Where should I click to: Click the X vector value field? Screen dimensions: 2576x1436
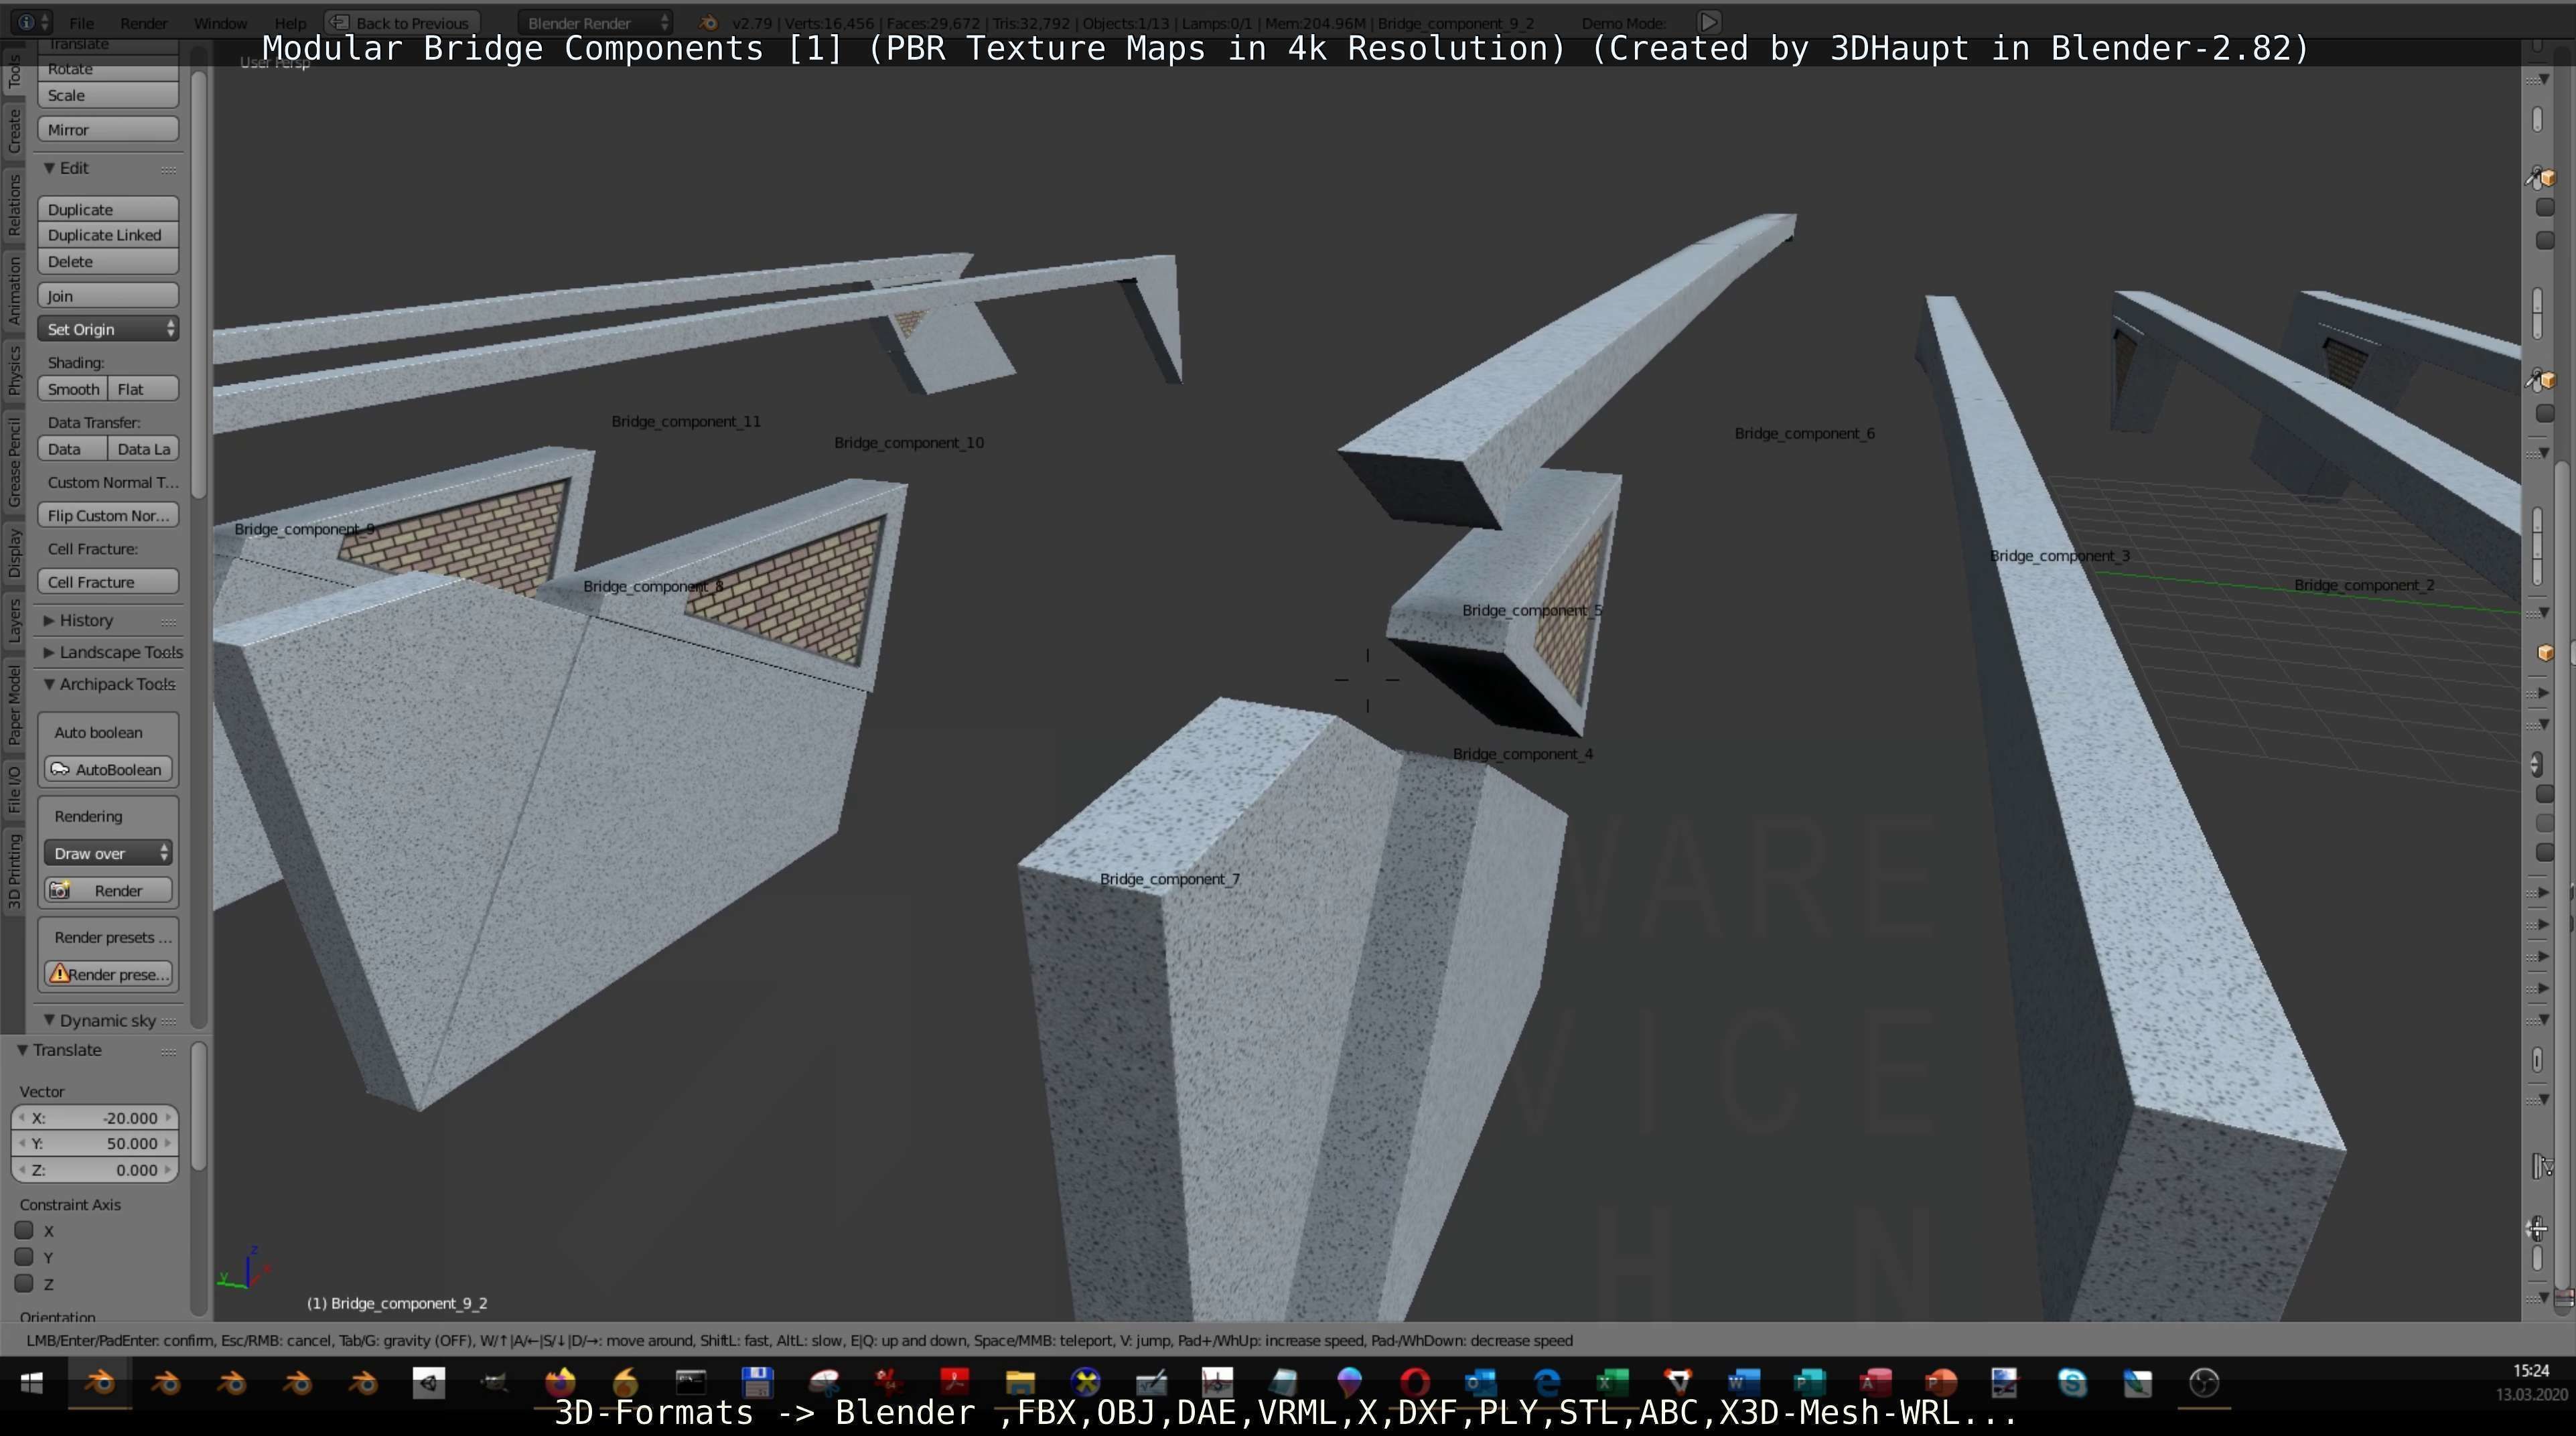click(95, 1118)
